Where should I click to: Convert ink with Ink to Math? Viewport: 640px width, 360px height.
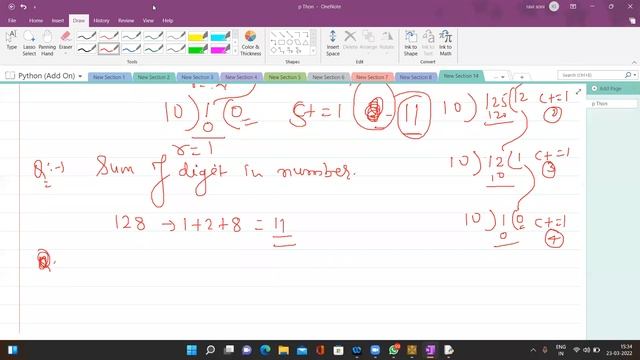point(445,43)
